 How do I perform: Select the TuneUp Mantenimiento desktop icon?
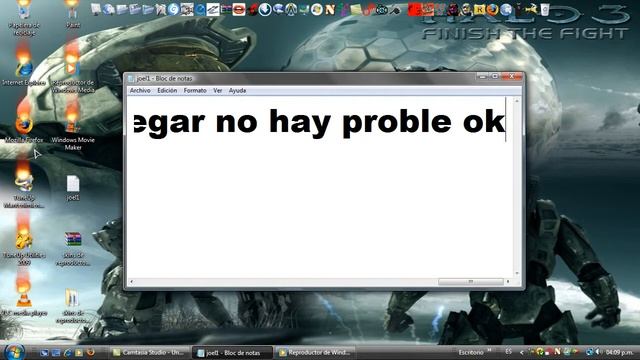click(x=24, y=188)
